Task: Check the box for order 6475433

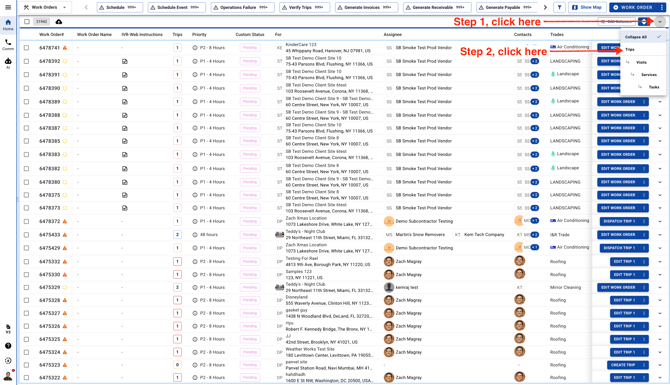Action: (x=26, y=235)
